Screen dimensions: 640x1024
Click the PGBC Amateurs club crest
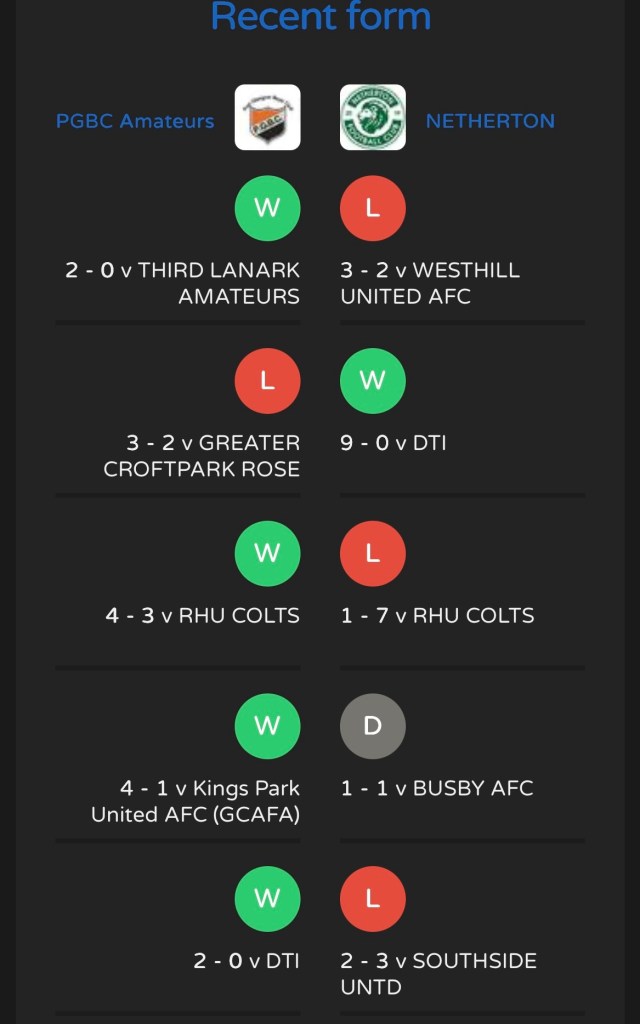267,118
